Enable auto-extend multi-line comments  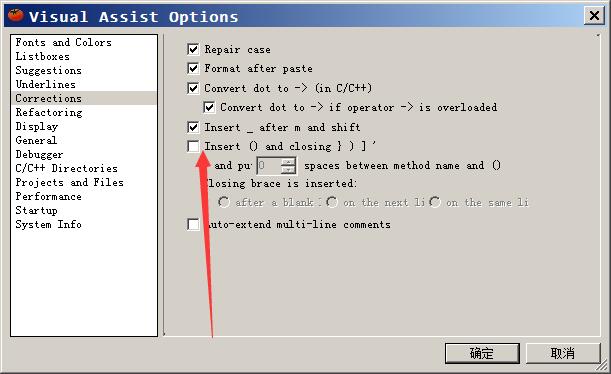193,224
